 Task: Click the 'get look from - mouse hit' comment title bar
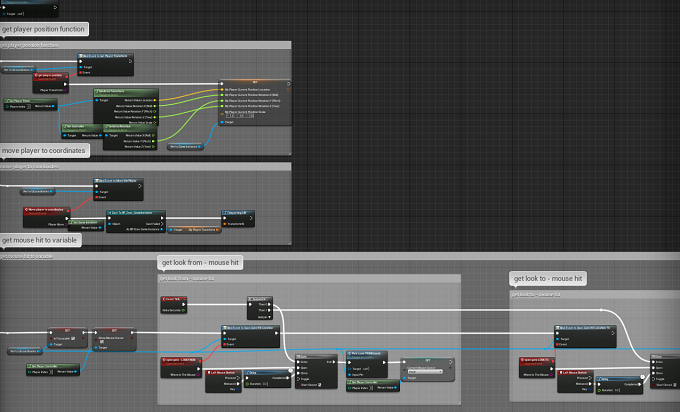coord(309,278)
